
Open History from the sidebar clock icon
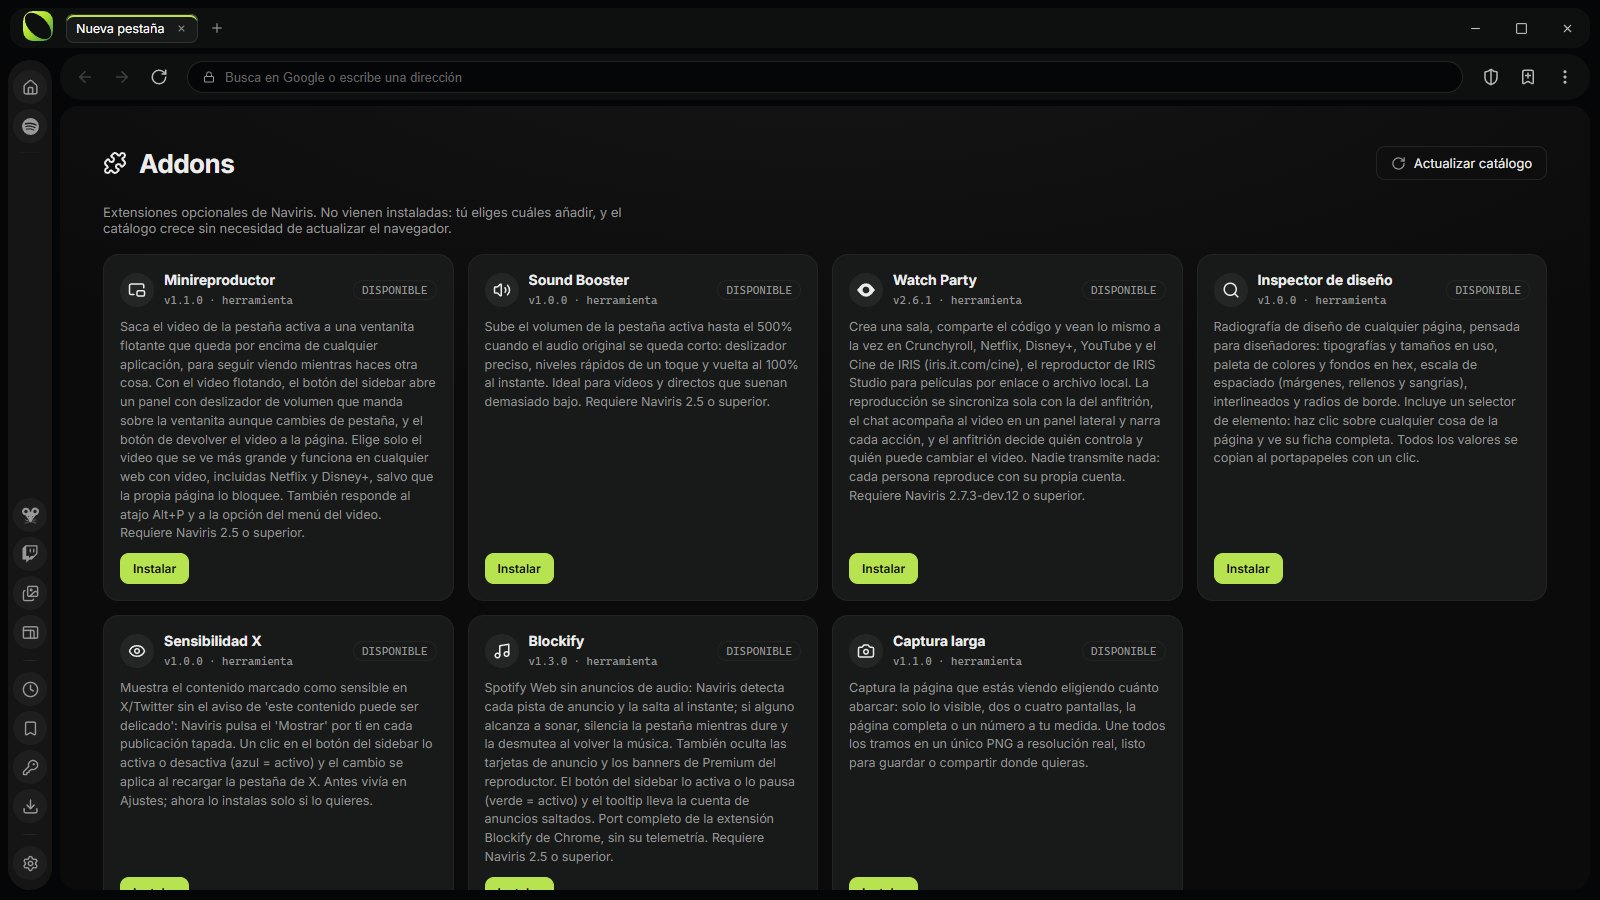[30, 689]
